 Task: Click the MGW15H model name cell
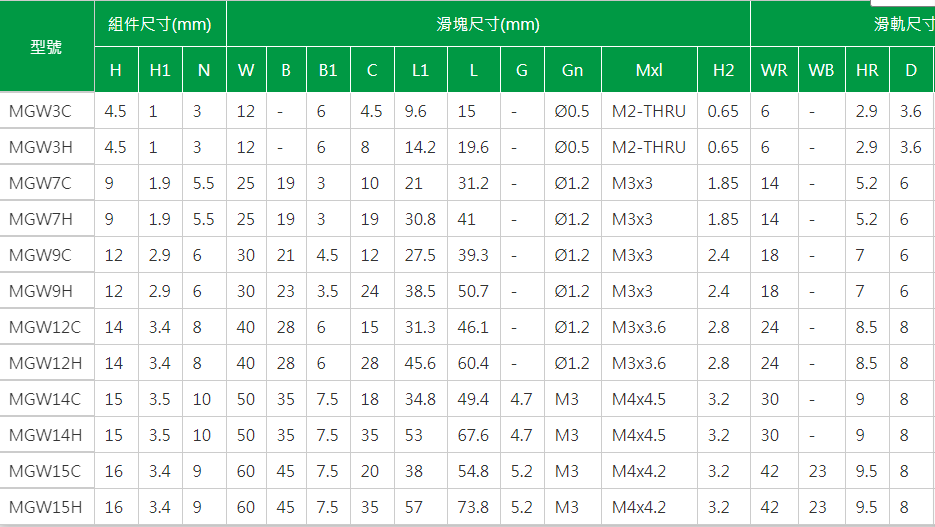click(47, 507)
